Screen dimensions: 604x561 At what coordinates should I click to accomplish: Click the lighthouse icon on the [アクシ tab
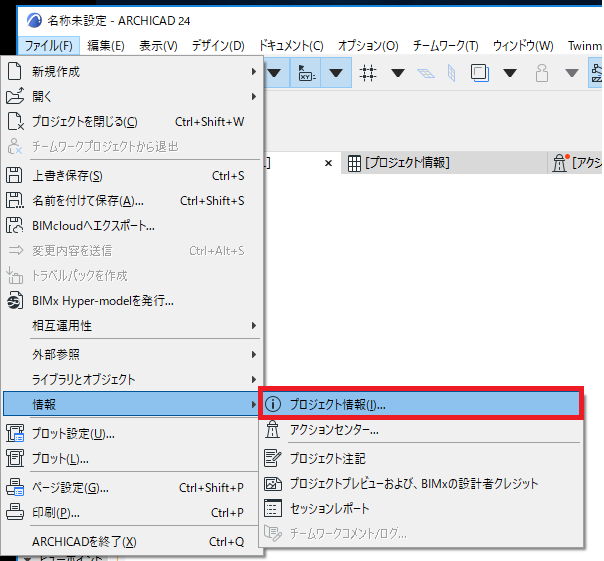tap(560, 163)
